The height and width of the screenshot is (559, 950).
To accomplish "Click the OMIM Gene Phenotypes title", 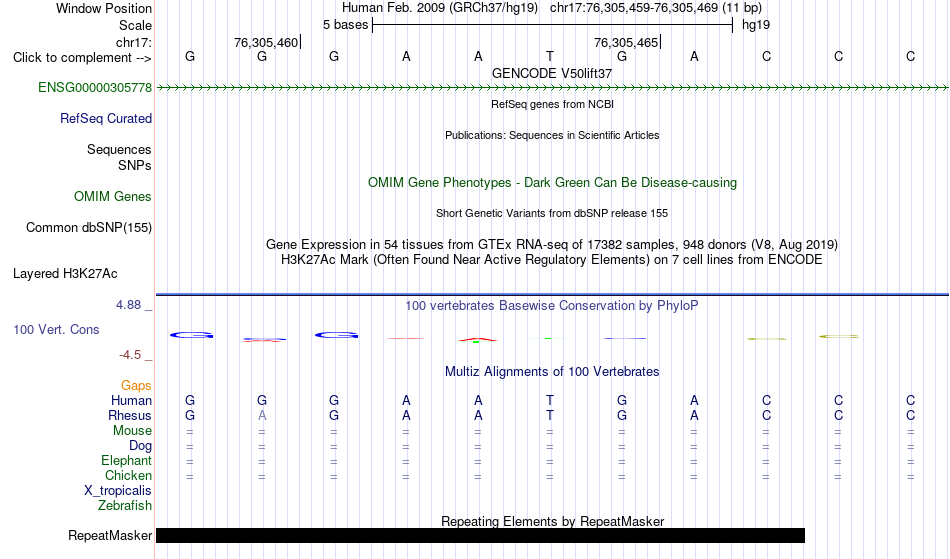I will click(x=552, y=183).
